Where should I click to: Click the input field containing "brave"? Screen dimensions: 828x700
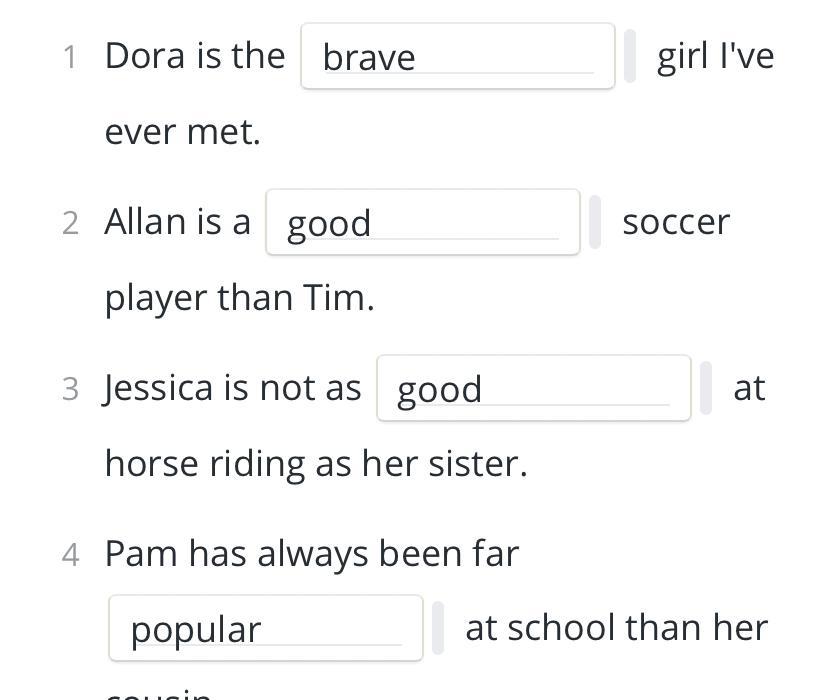pyautogui.click(x=457, y=57)
